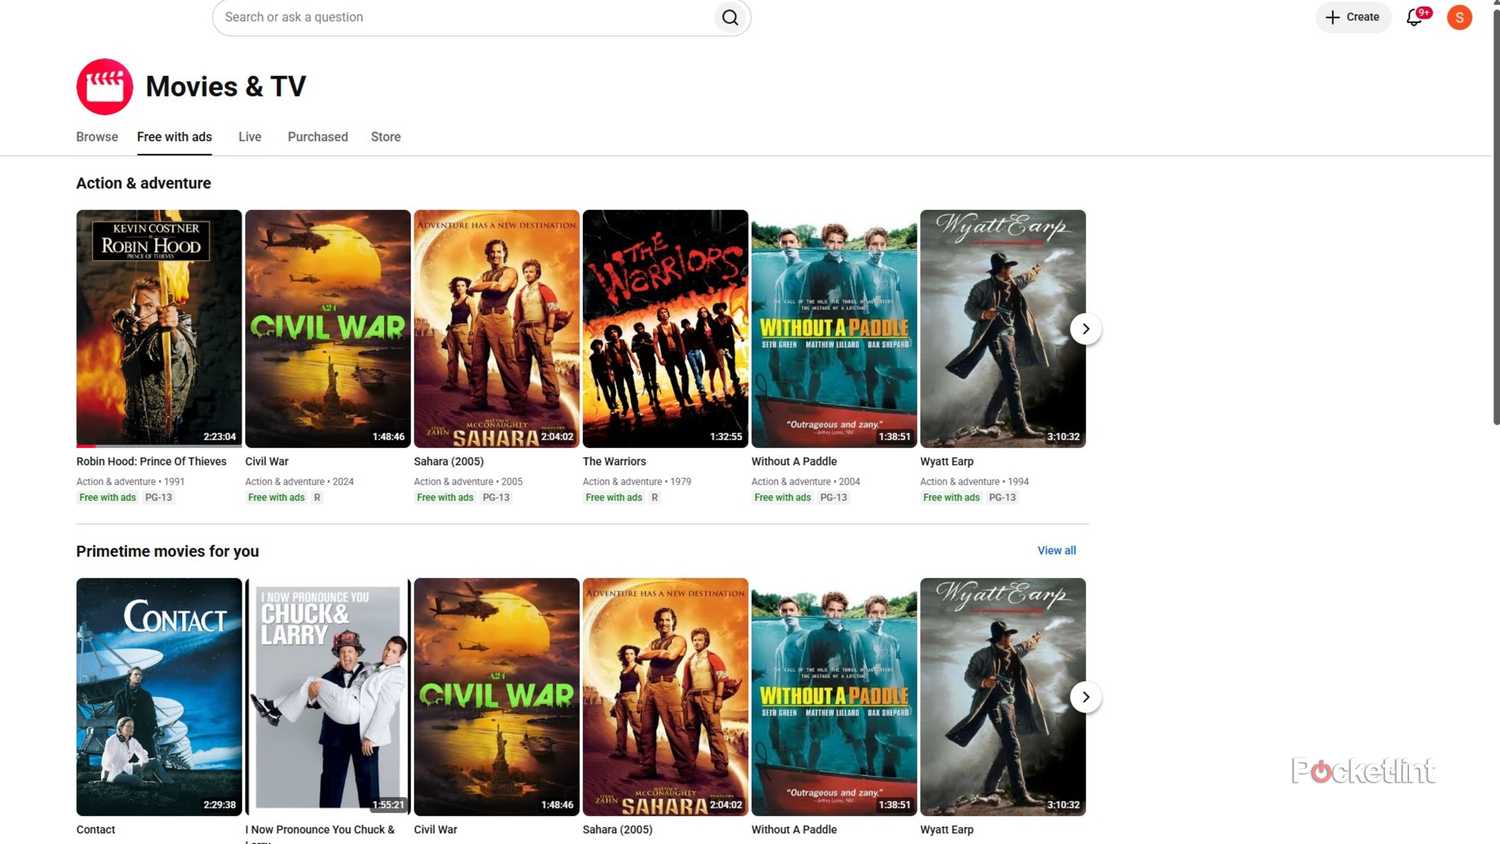Click the page vertical scrollbar

(x=1495, y=215)
